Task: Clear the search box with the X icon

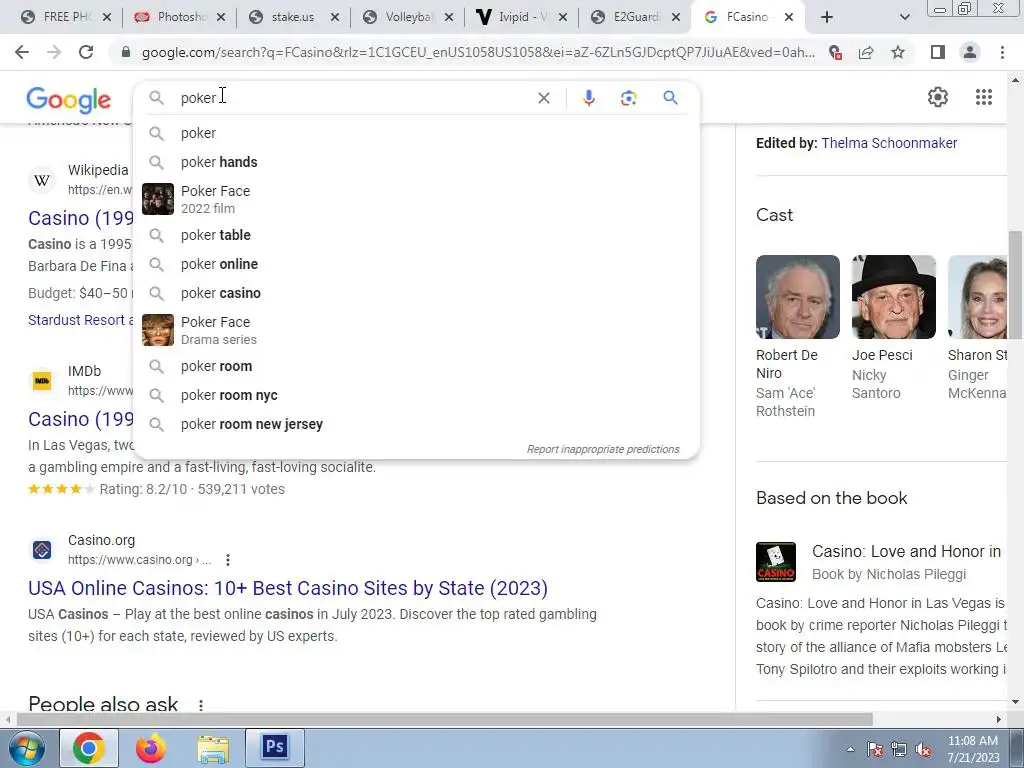Action: coord(543,98)
